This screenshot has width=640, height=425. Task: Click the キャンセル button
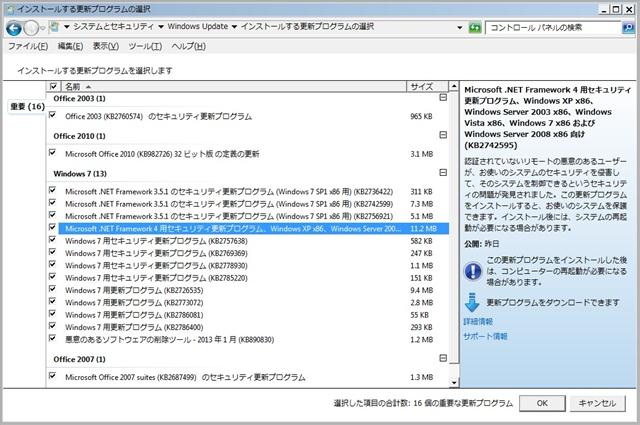tap(597, 403)
